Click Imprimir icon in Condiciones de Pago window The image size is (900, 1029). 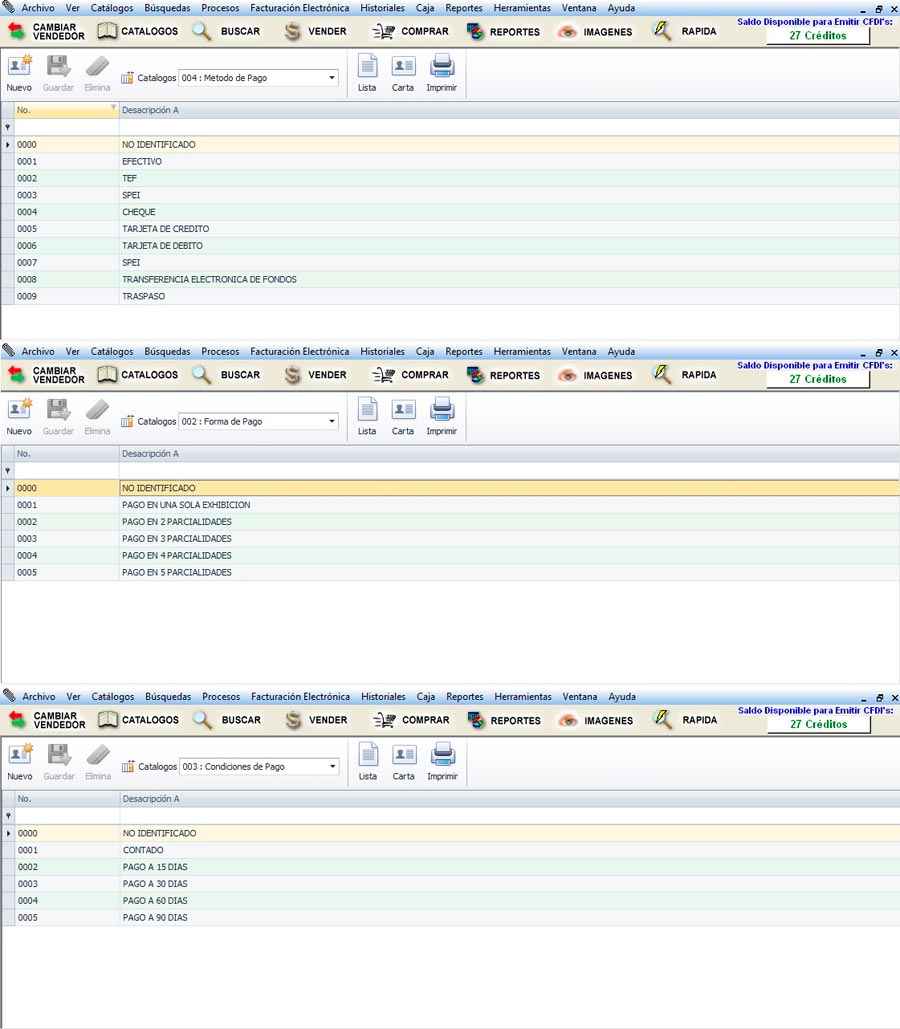coord(442,755)
